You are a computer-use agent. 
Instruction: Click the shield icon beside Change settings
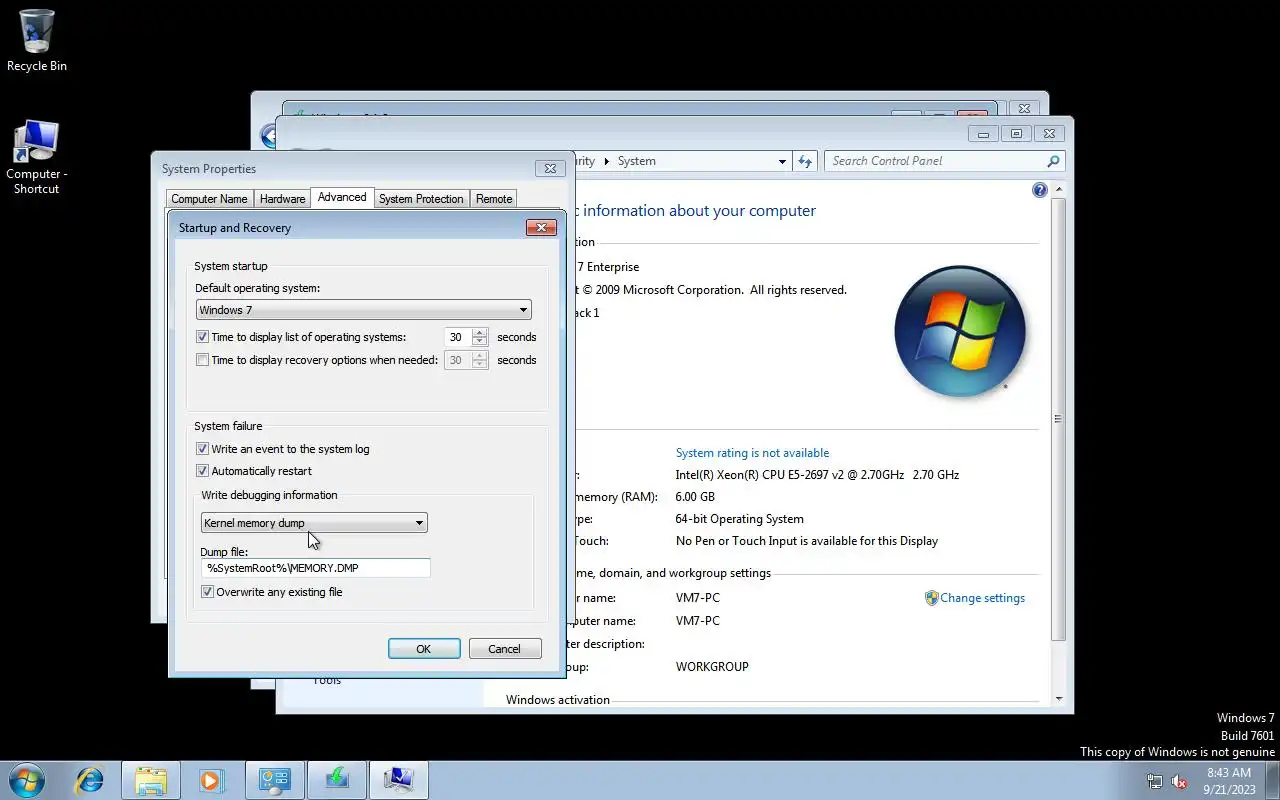(931, 598)
